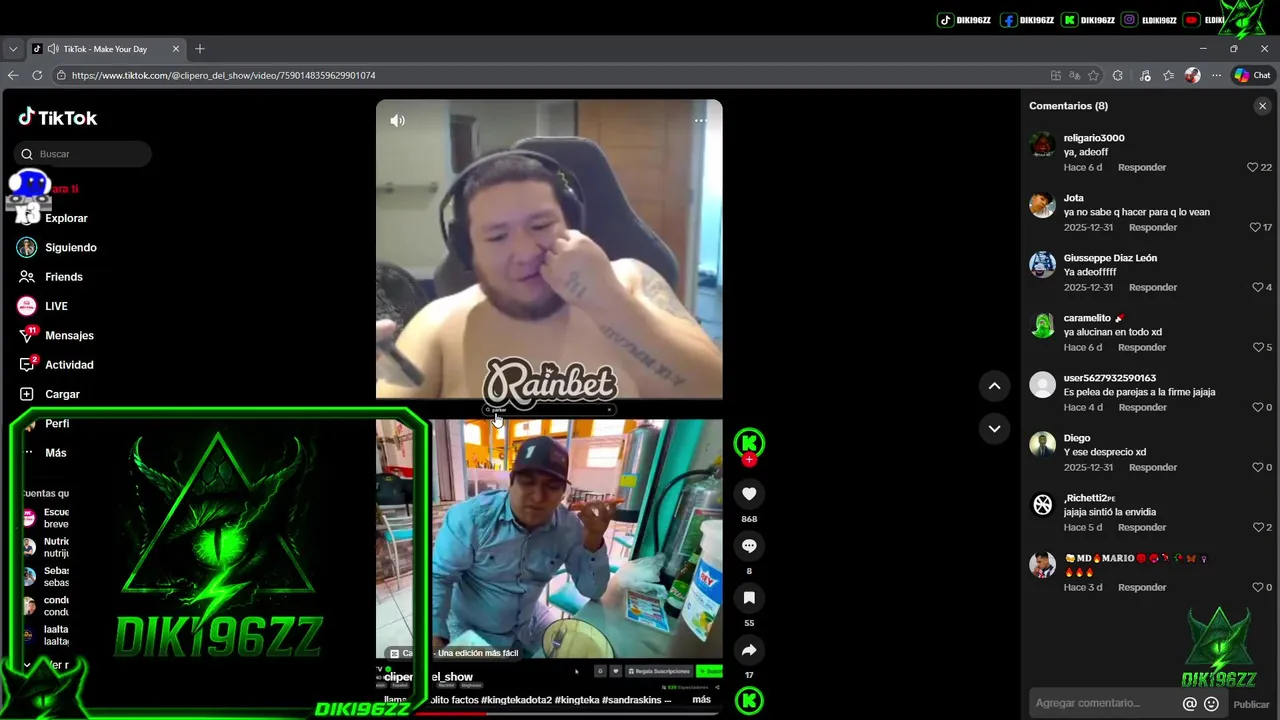Like Diego's comment
This screenshot has width=1280, height=720.
(x=1258, y=467)
